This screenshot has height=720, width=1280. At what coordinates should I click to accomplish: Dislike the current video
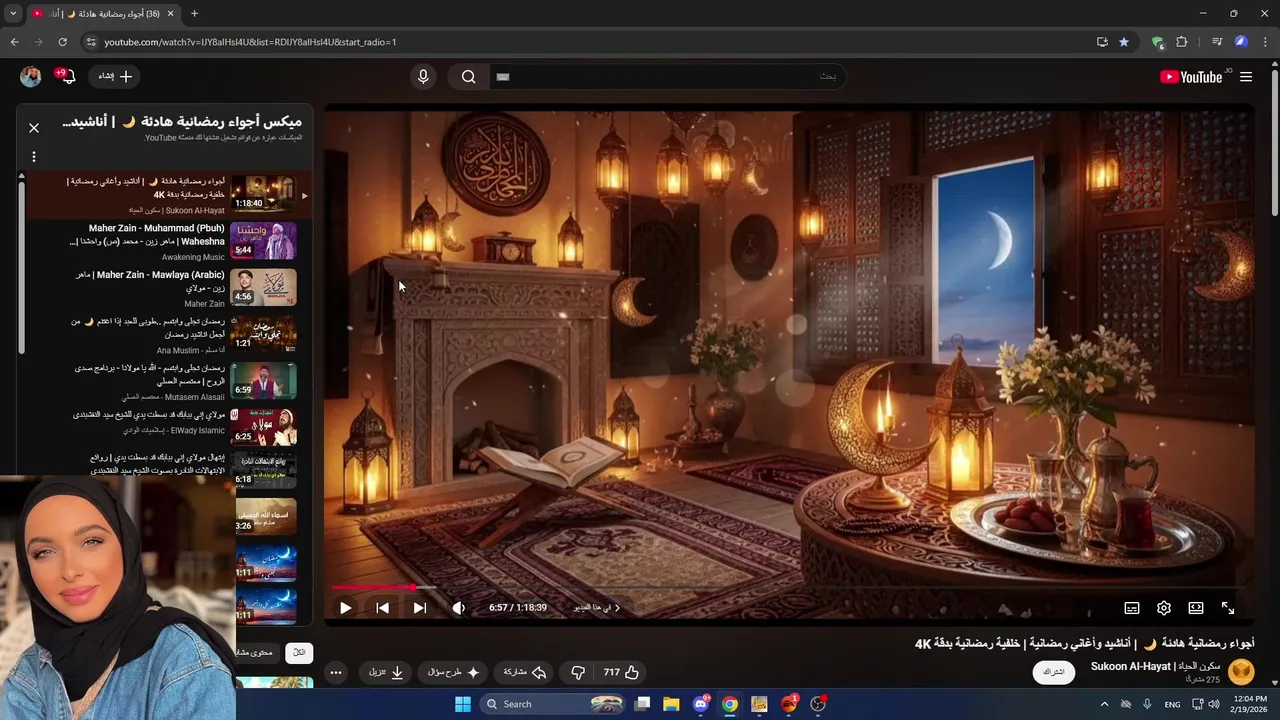(x=578, y=672)
